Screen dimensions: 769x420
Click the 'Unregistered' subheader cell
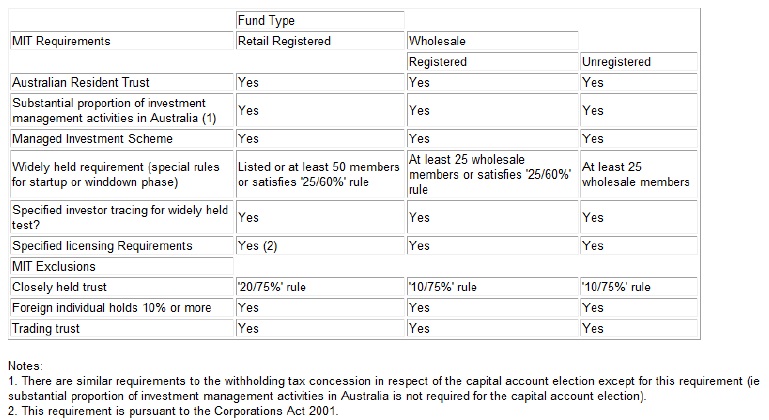pyautogui.click(x=639, y=62)
